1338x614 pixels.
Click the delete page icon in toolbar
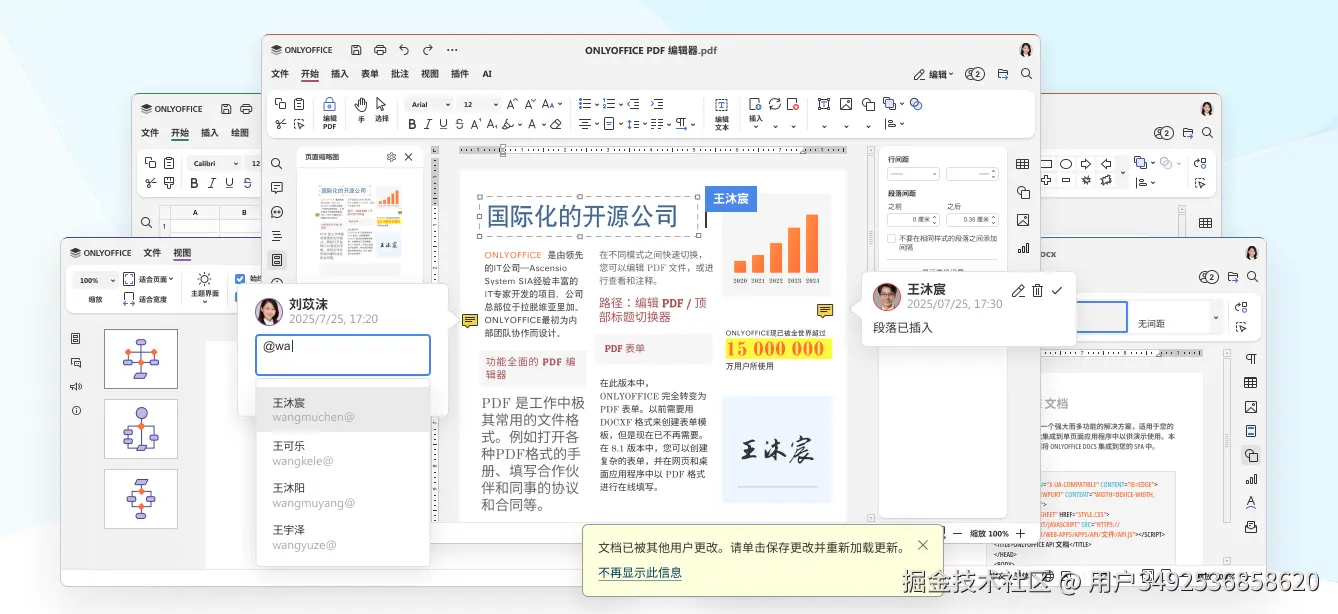(792, 104)
